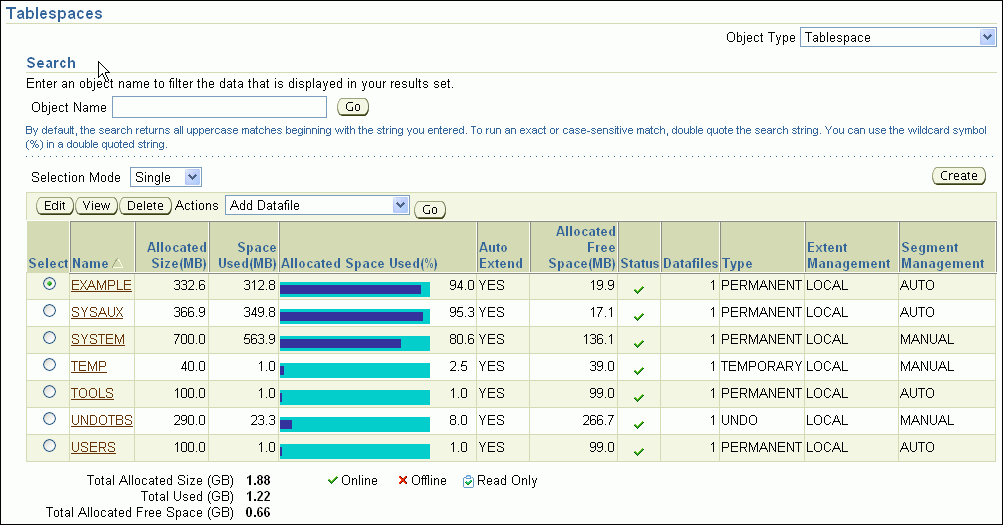This screenshot has height=525, width=1003.
Task: Click the status checkmark in the USERS row
Action: (x=639, y=451)
